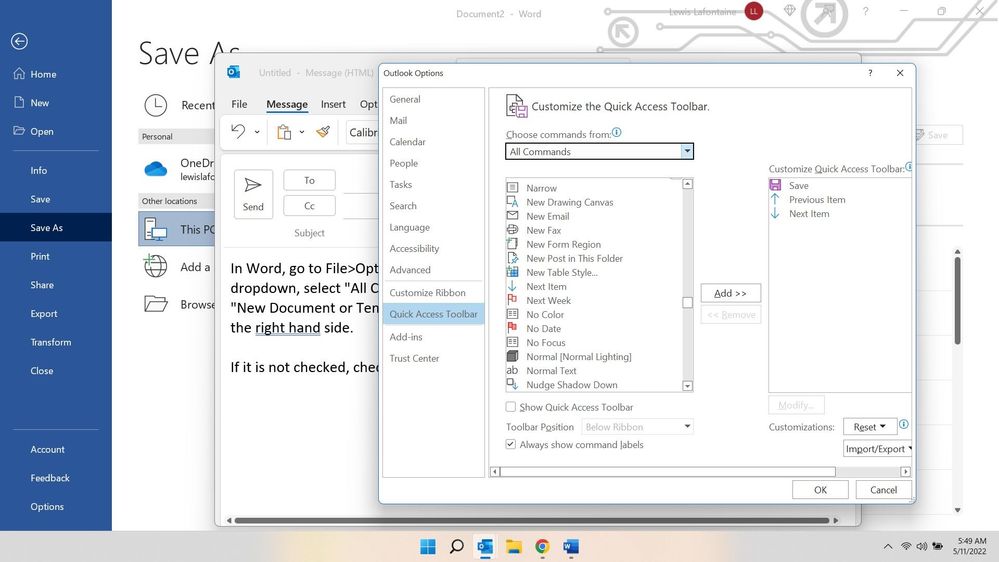Click commands list scroll down arrow
999x562 pixels.
coord(687,385)
